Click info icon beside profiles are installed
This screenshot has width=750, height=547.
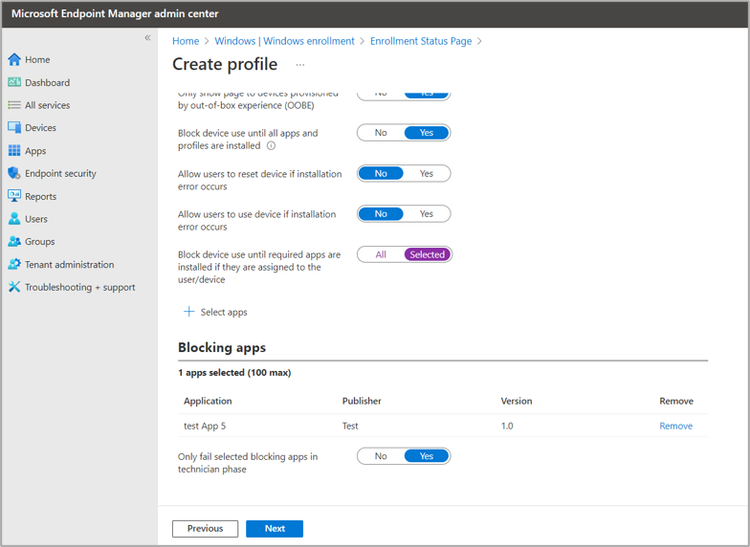(x=271, y=146)
